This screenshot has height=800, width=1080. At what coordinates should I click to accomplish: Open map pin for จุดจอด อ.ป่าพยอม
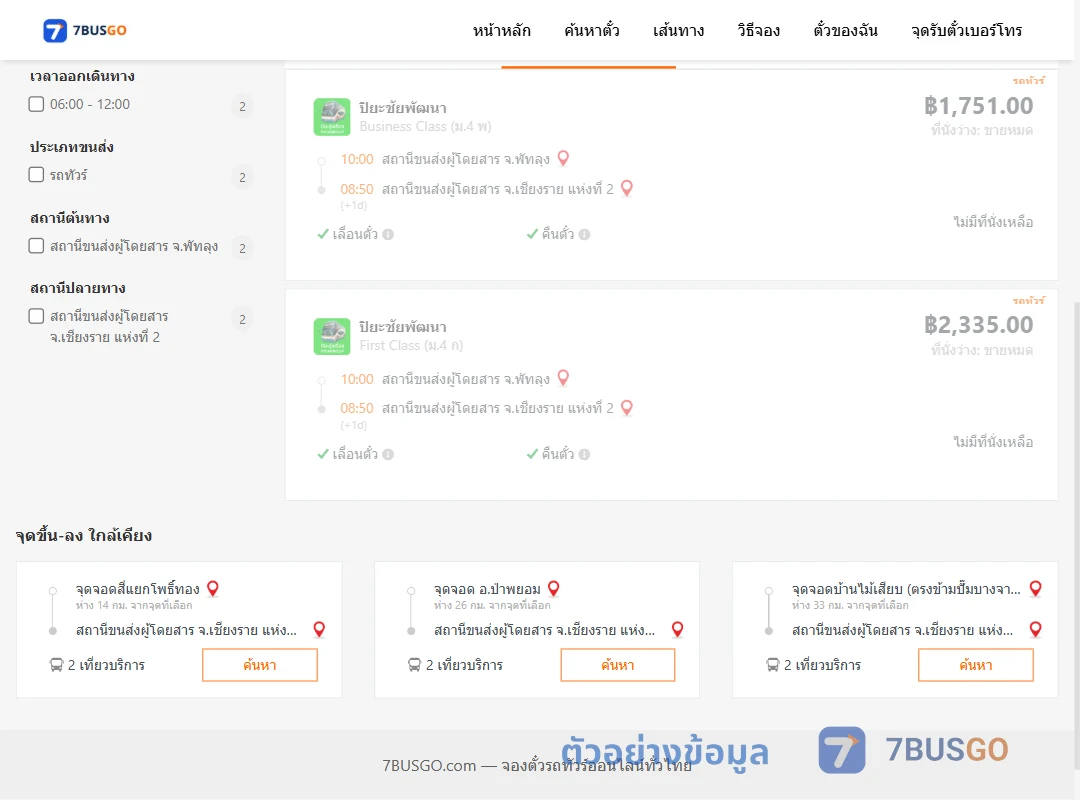pos(554,588)
